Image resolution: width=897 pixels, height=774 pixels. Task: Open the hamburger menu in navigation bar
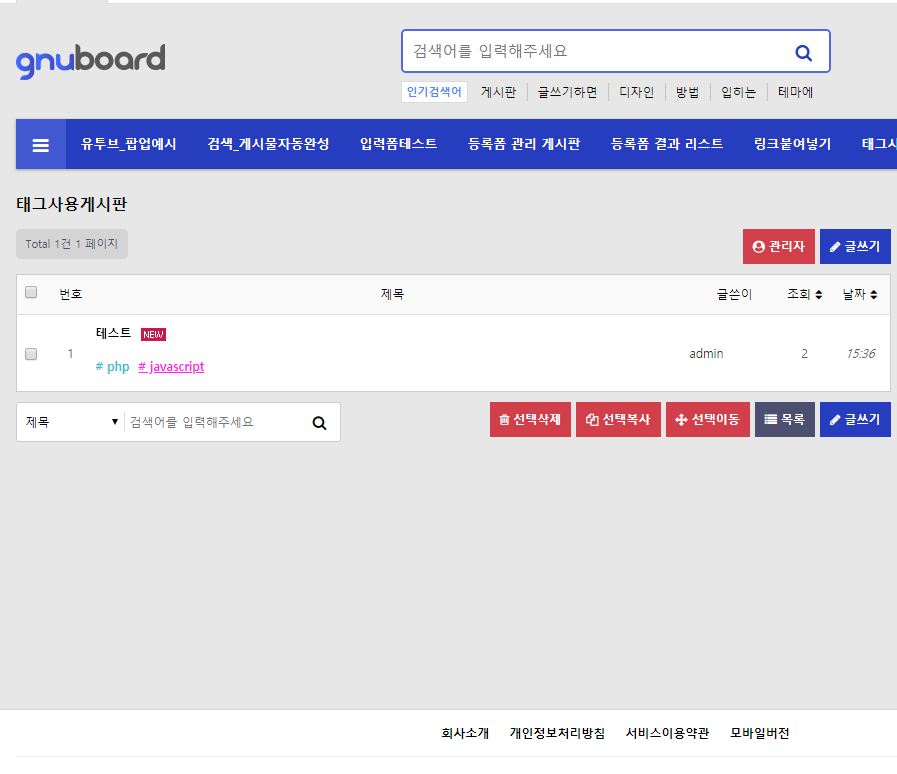(41, 144)
